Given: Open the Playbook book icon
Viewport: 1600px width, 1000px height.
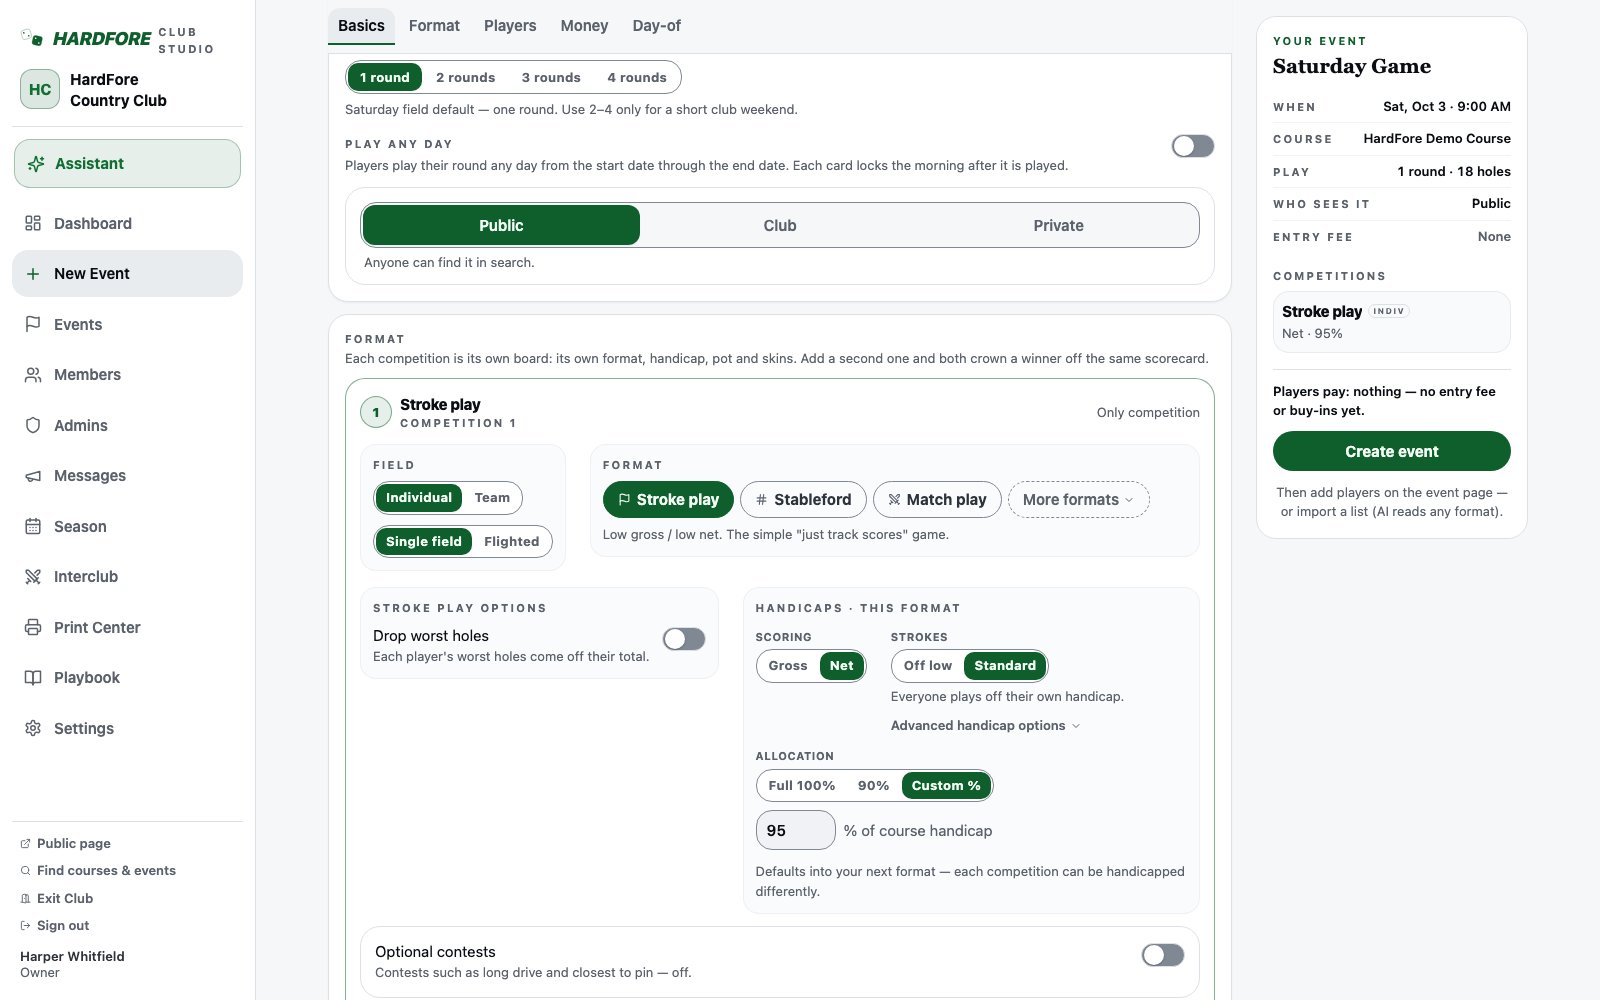Looking at the screenshot, I should click(x=33, y=677).
